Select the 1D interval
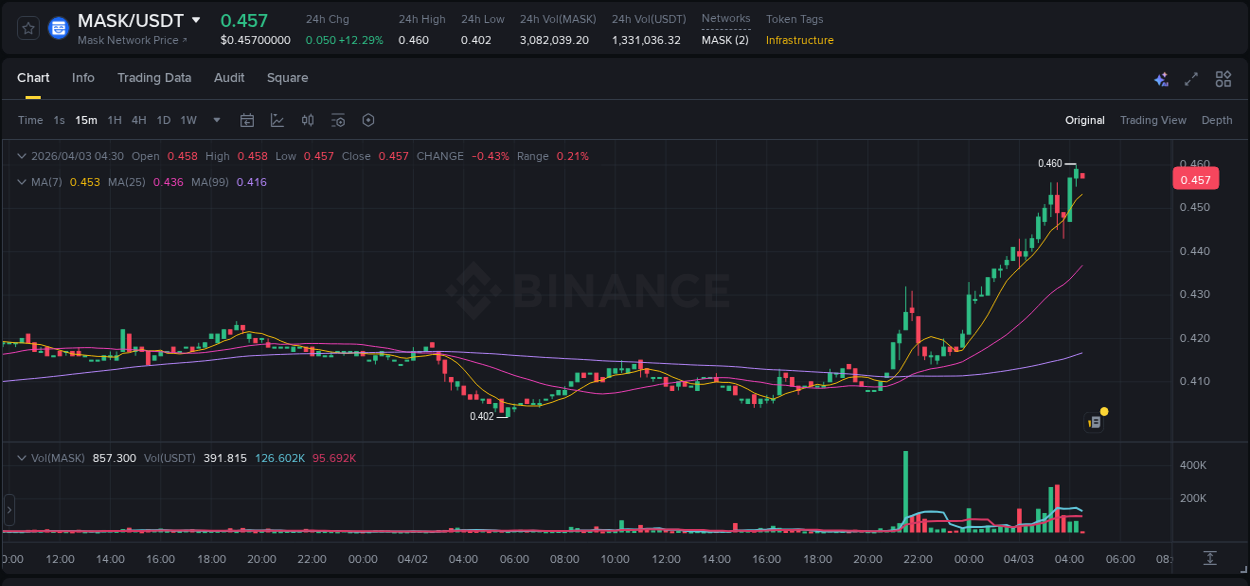 click(x=163, y=120)
